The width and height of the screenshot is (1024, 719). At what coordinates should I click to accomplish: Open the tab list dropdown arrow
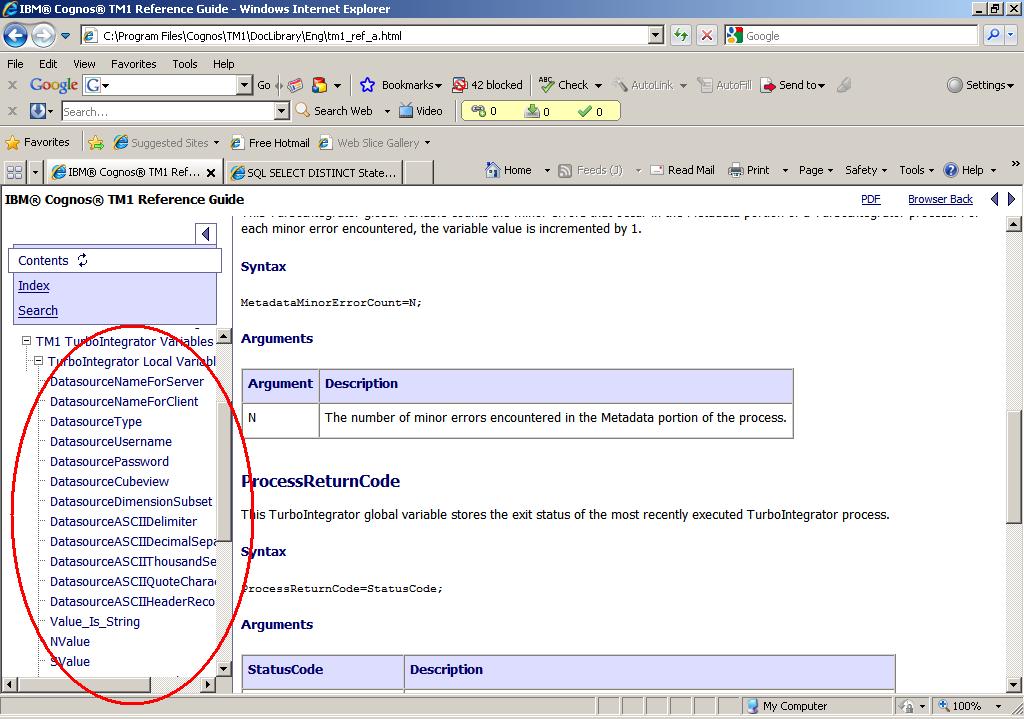35,172
